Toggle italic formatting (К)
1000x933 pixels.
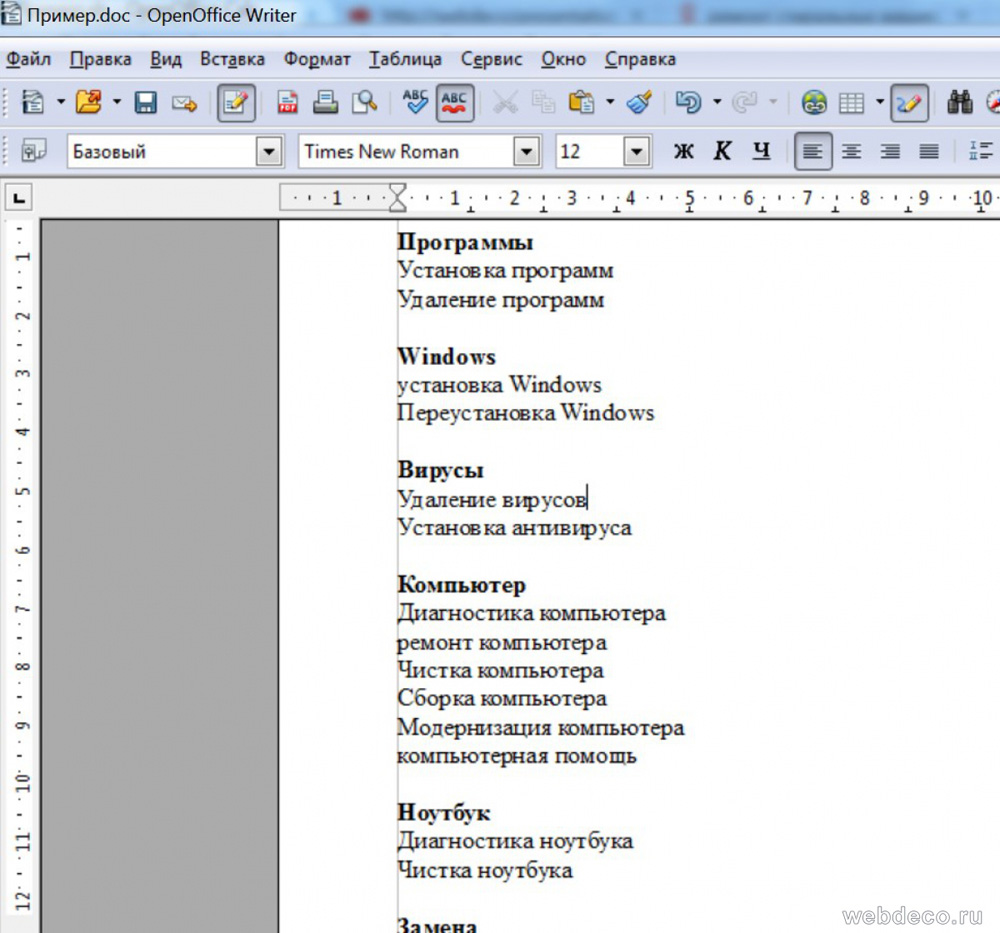723,151
